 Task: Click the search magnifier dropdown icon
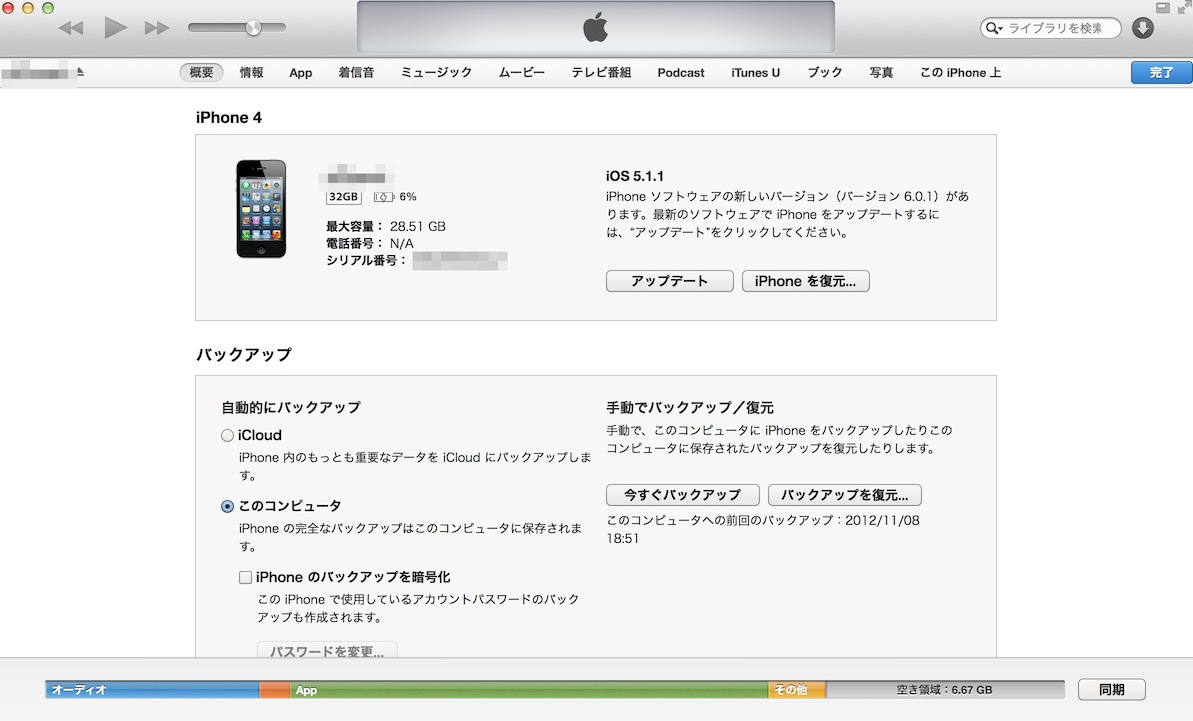[x=994, y=28]
